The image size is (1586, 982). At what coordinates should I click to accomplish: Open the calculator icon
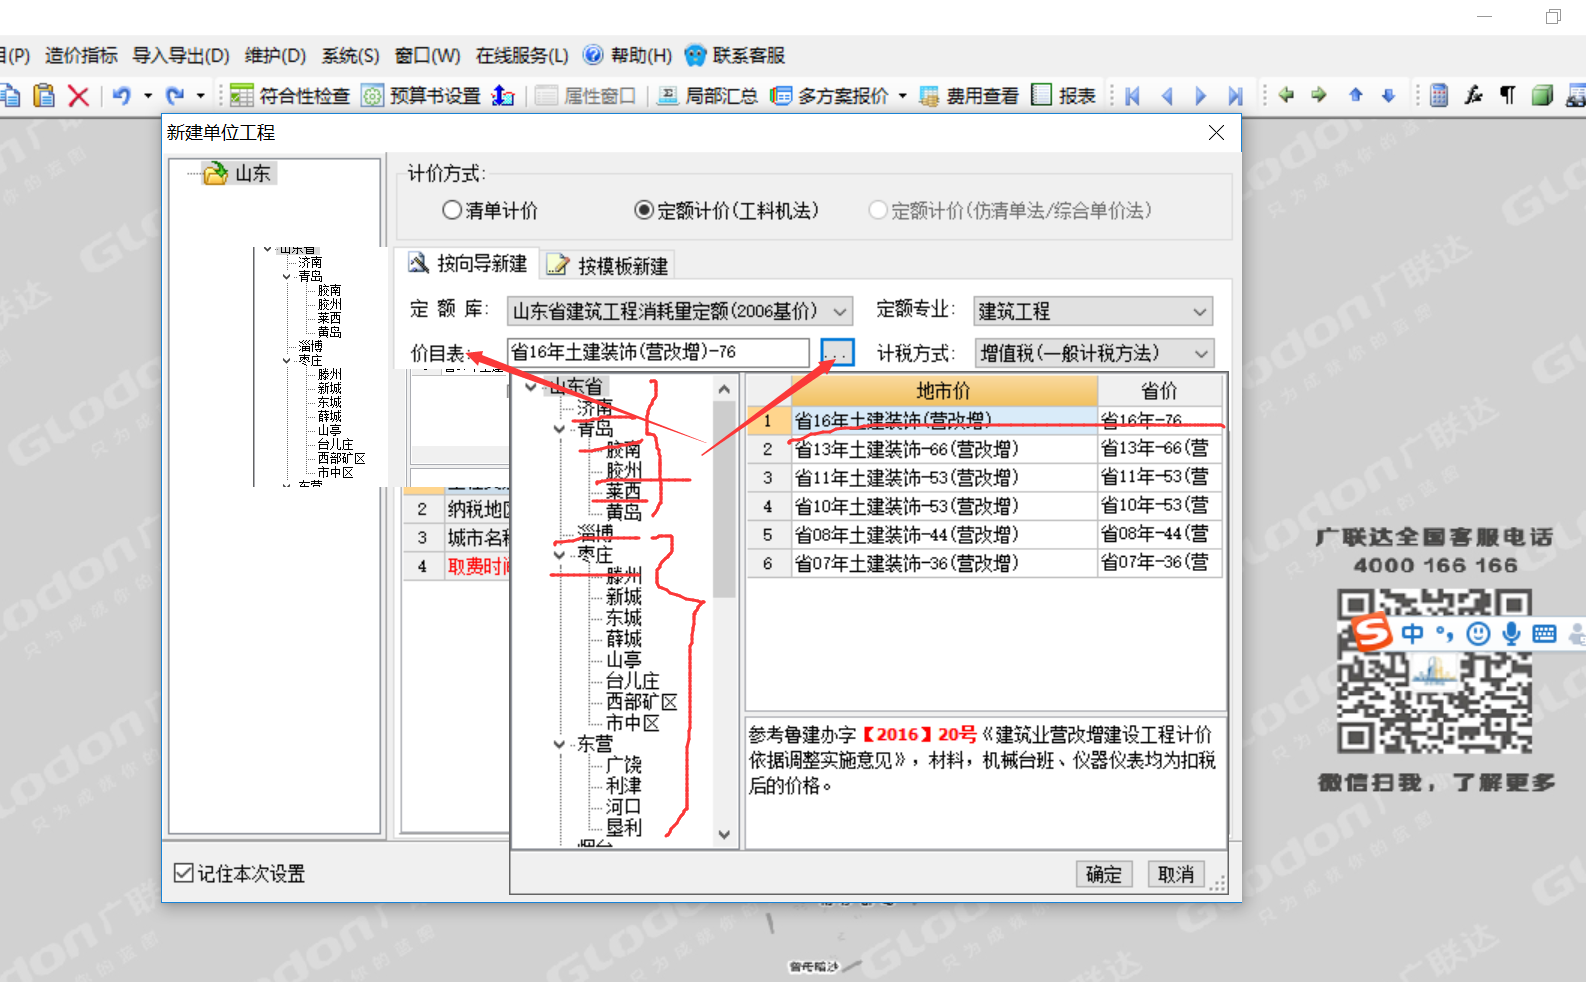click(x=1439, y=96)
